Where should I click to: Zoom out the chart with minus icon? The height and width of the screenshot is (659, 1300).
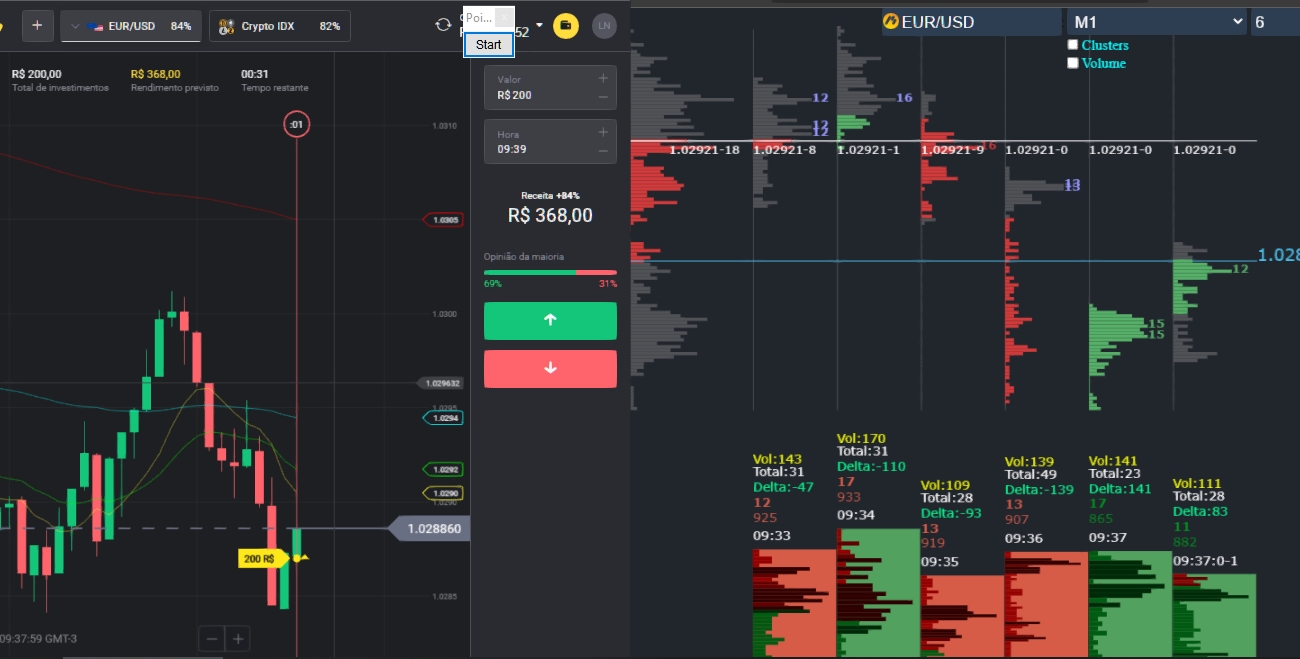coord(211,638)
